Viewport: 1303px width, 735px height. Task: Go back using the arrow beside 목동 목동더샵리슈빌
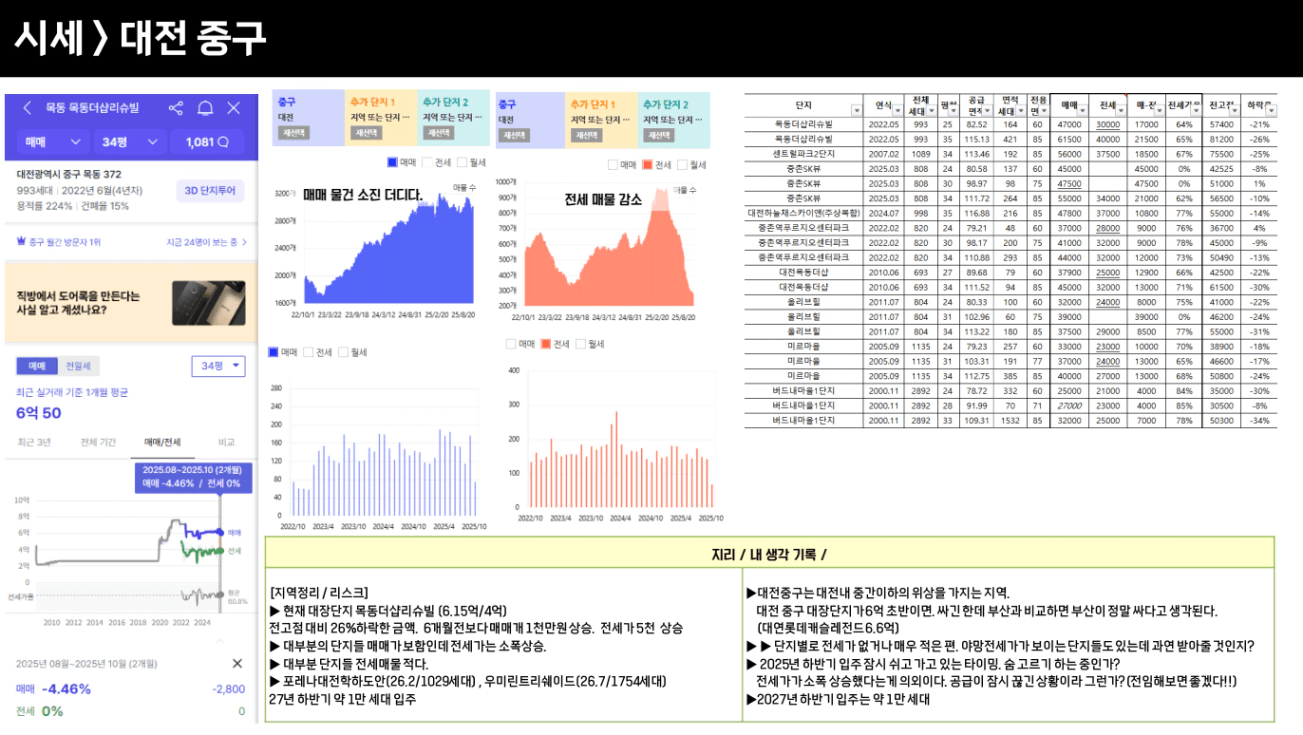(x=26, y=108)
